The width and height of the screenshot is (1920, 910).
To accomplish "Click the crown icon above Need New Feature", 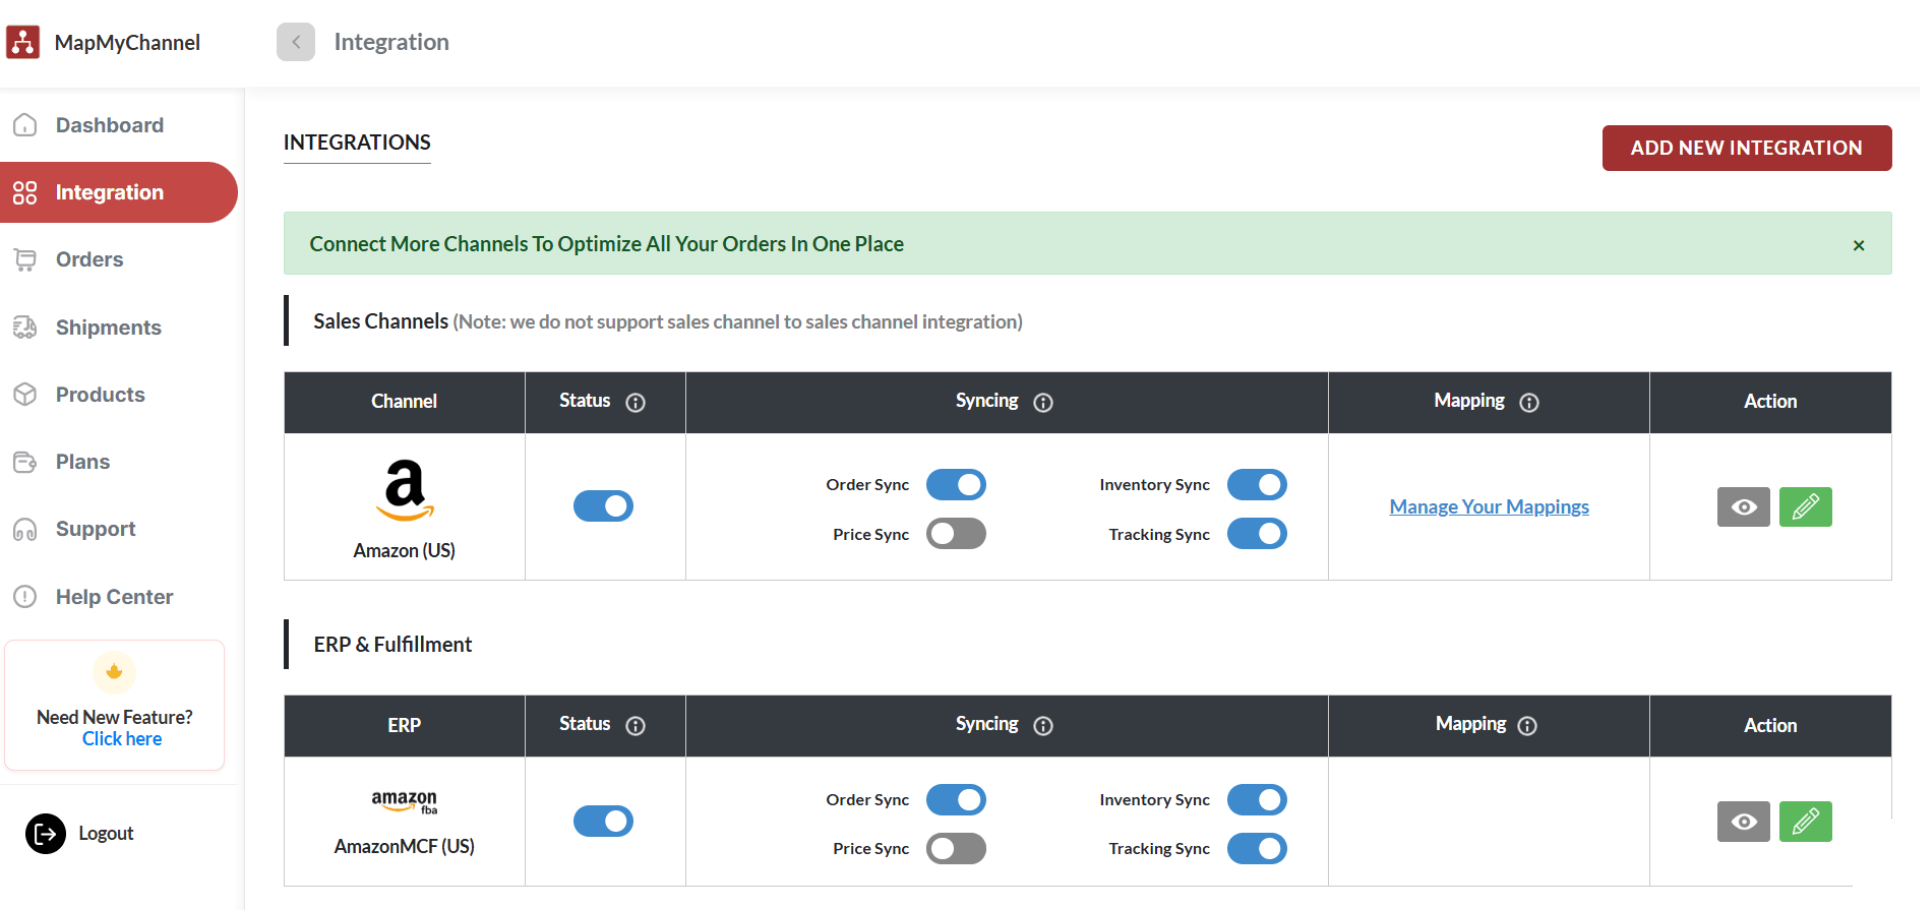I will tap(114, 672).
